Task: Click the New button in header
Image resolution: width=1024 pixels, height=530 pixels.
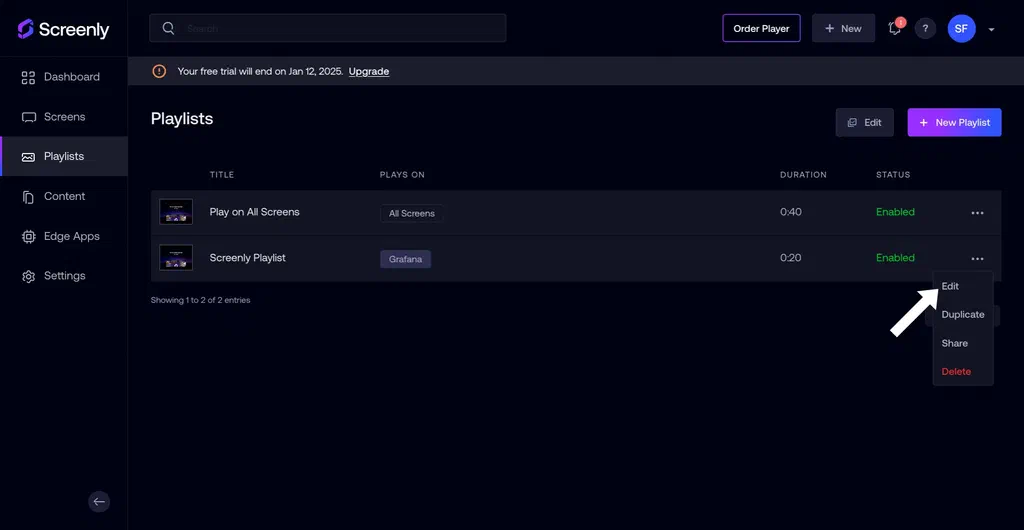Action: pyautogui.click(x=843, y=28)
